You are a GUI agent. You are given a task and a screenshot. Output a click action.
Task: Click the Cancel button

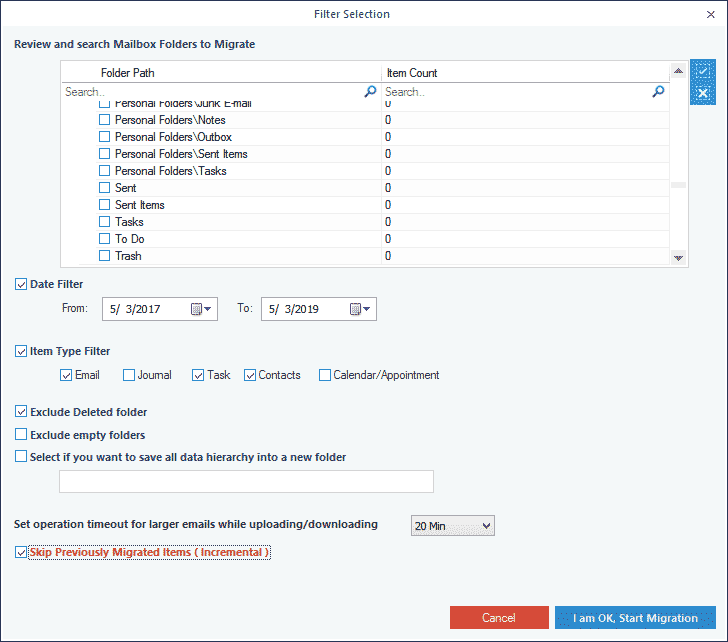(499, 618)
